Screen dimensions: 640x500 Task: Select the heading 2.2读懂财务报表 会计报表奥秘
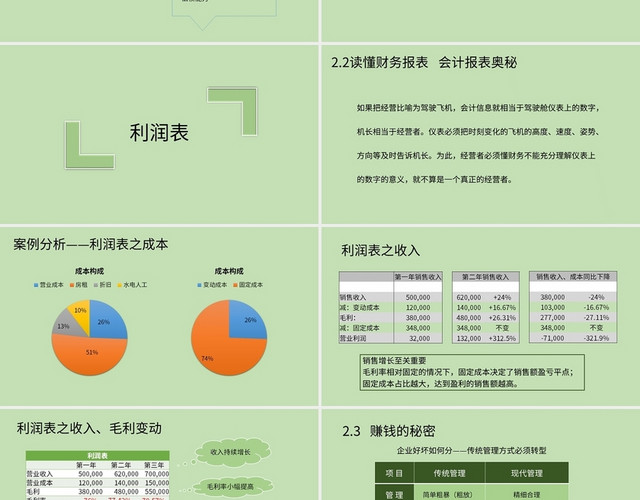424,62
